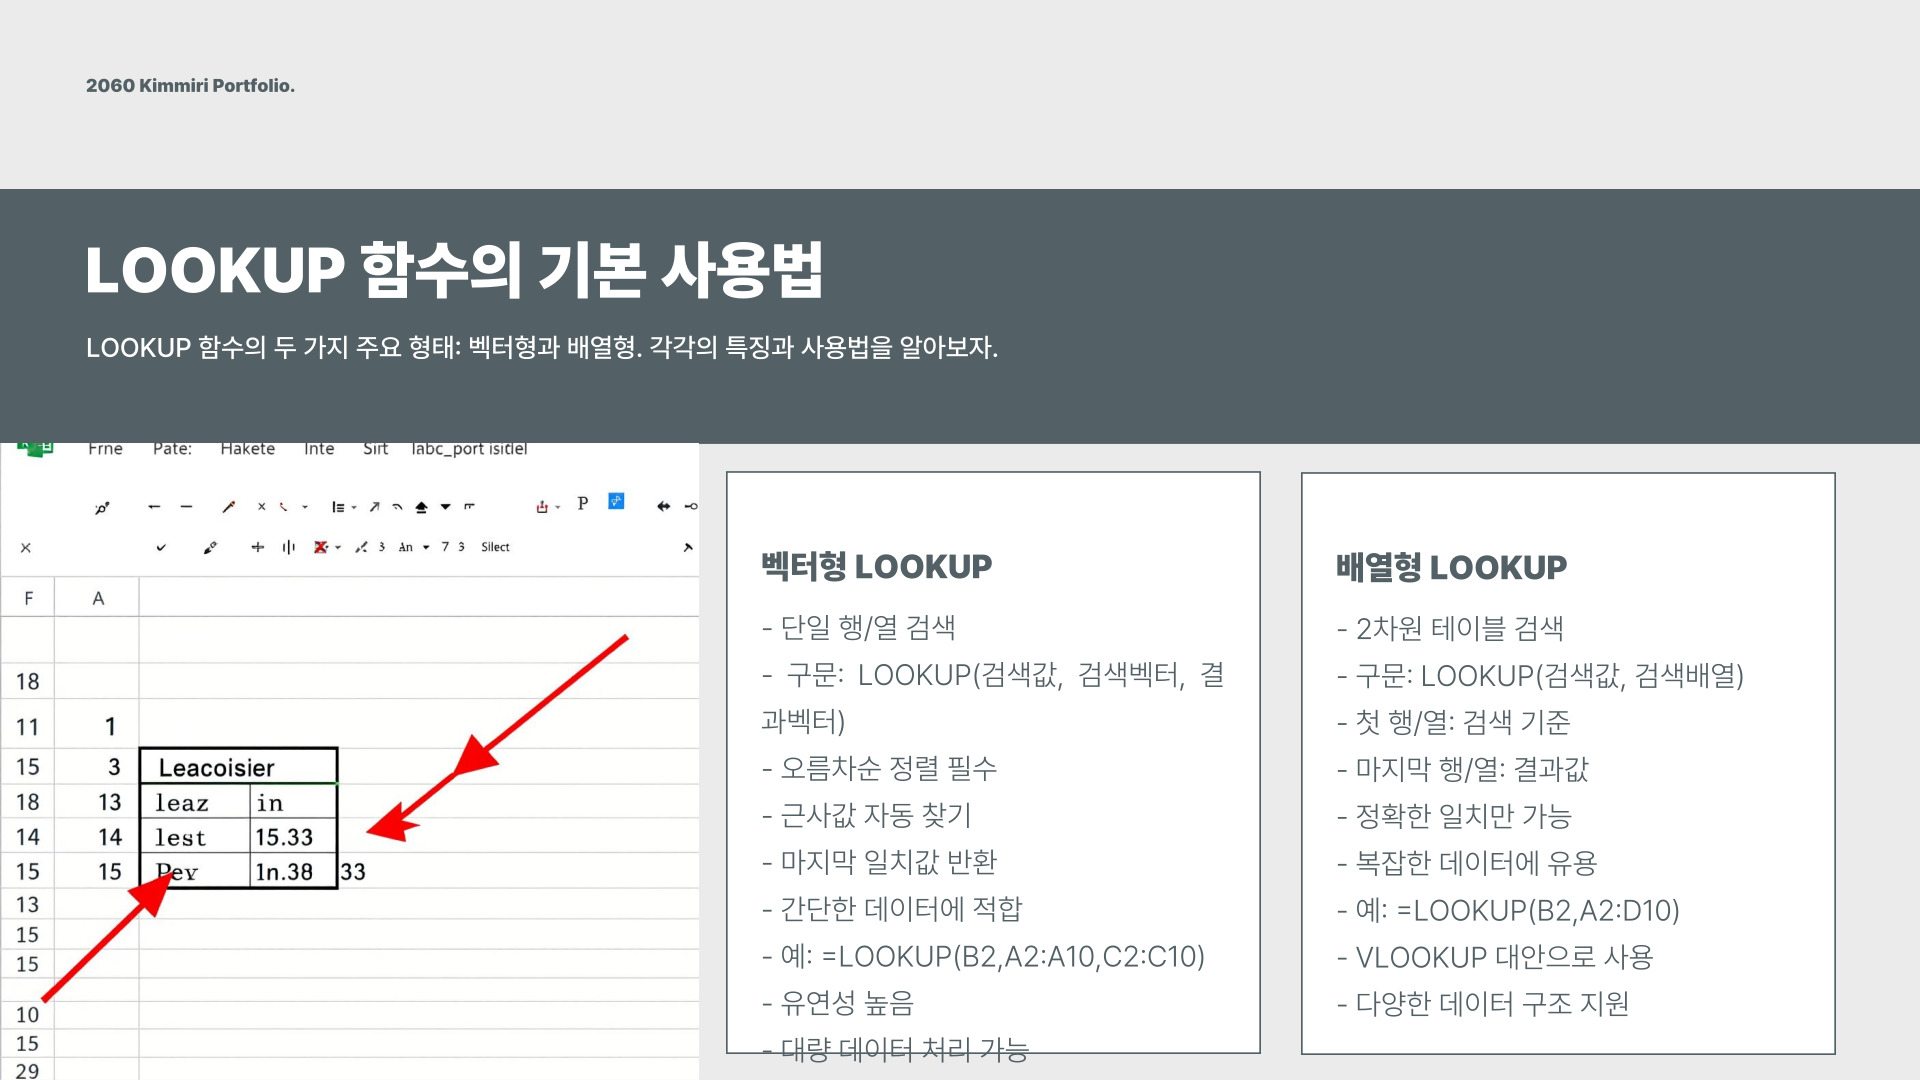Click the bold P toolbar icon
This screenshot has width=1920, height=1080.
583,503
